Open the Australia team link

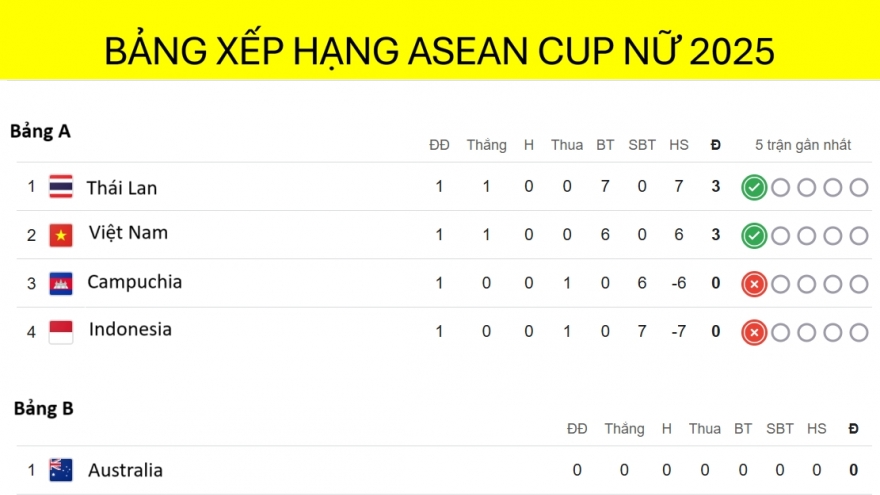[x=125, y=470]
